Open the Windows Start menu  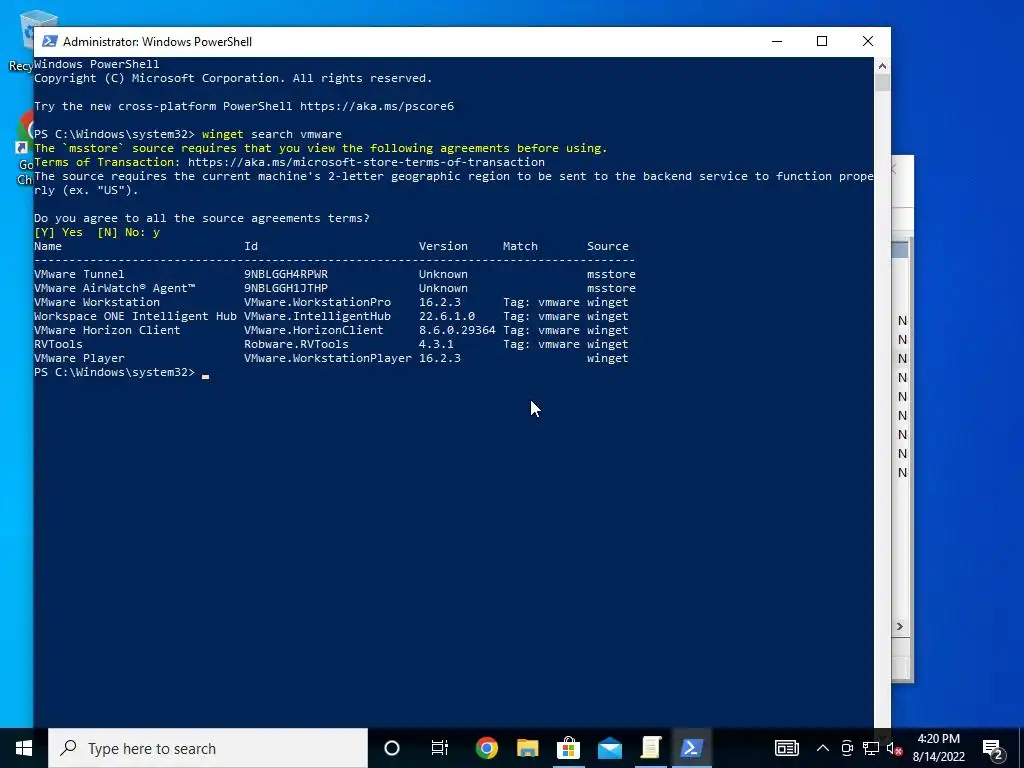click(x=24, y=748)
